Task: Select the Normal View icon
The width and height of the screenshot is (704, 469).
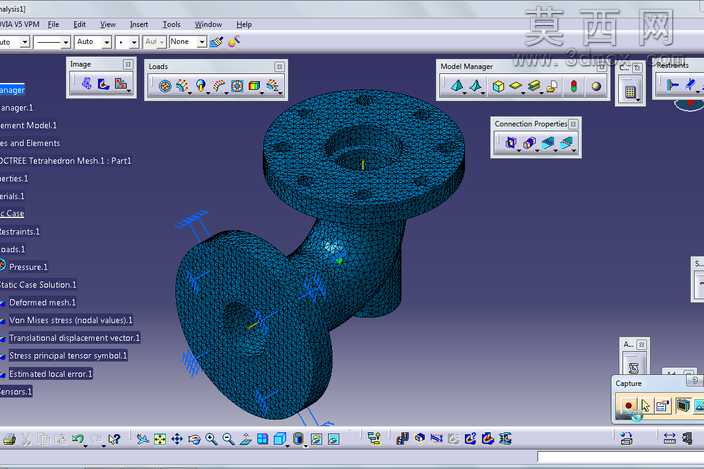Action: pyautogui.click(x=246, y=439)
